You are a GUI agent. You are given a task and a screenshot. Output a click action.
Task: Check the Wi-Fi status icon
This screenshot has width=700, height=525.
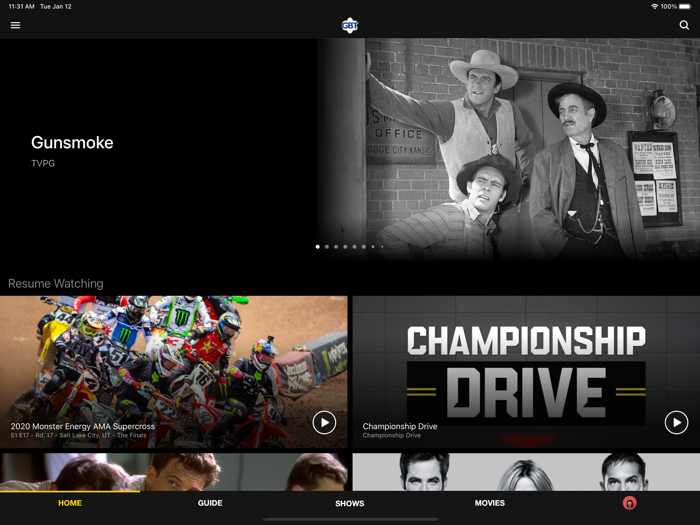(654, 6)
